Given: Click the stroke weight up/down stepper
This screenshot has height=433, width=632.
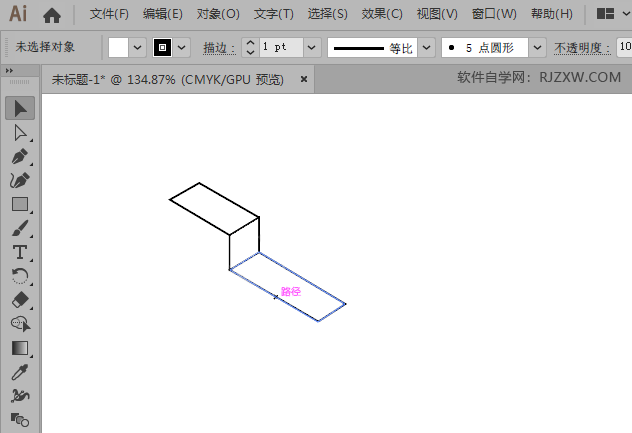Looking at the screenshot, I should click(x=250, y=48).
